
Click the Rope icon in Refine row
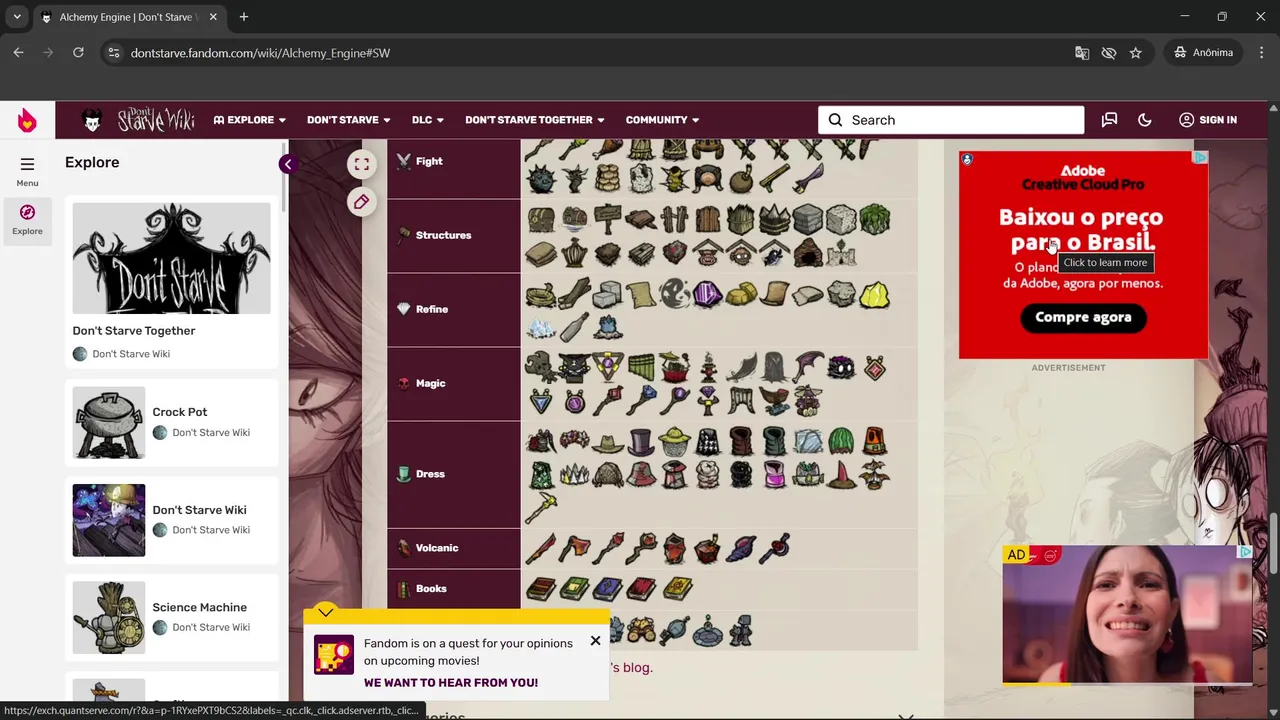pyautogui.click(x=542, y=294)
